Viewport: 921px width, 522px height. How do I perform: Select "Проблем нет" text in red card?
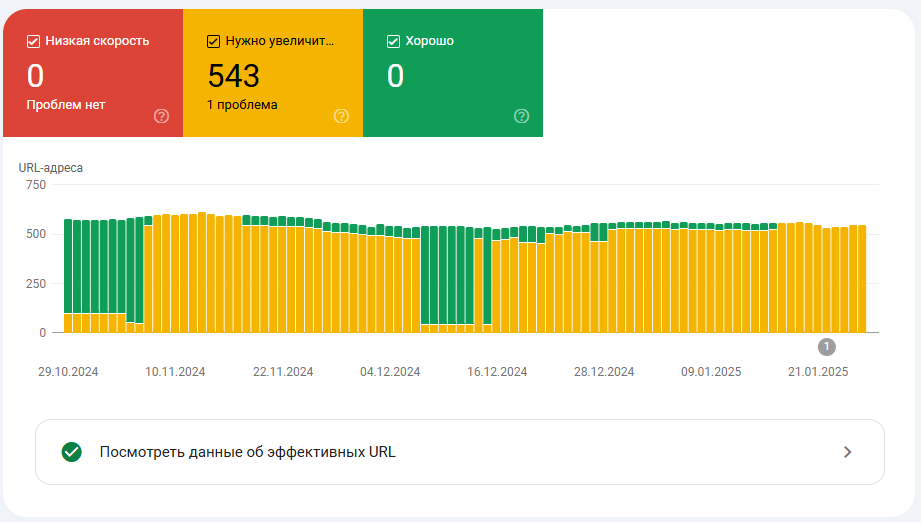point(66,104)
